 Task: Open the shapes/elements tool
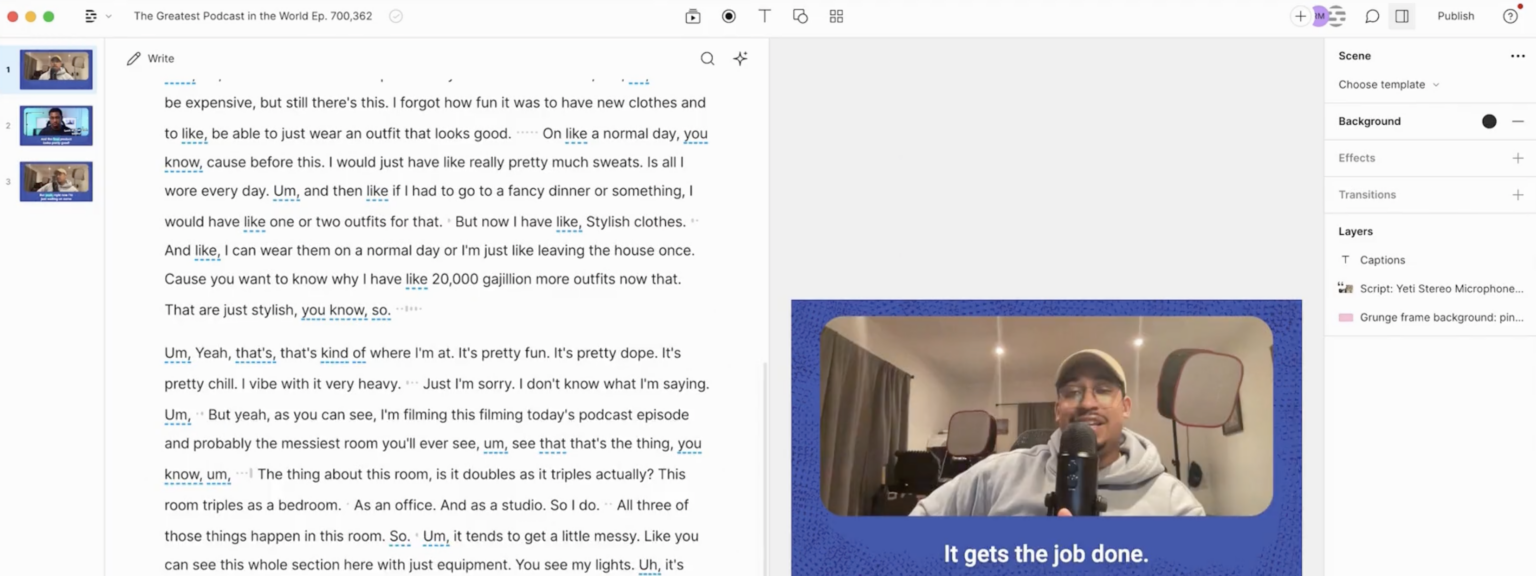coord(800,16)
